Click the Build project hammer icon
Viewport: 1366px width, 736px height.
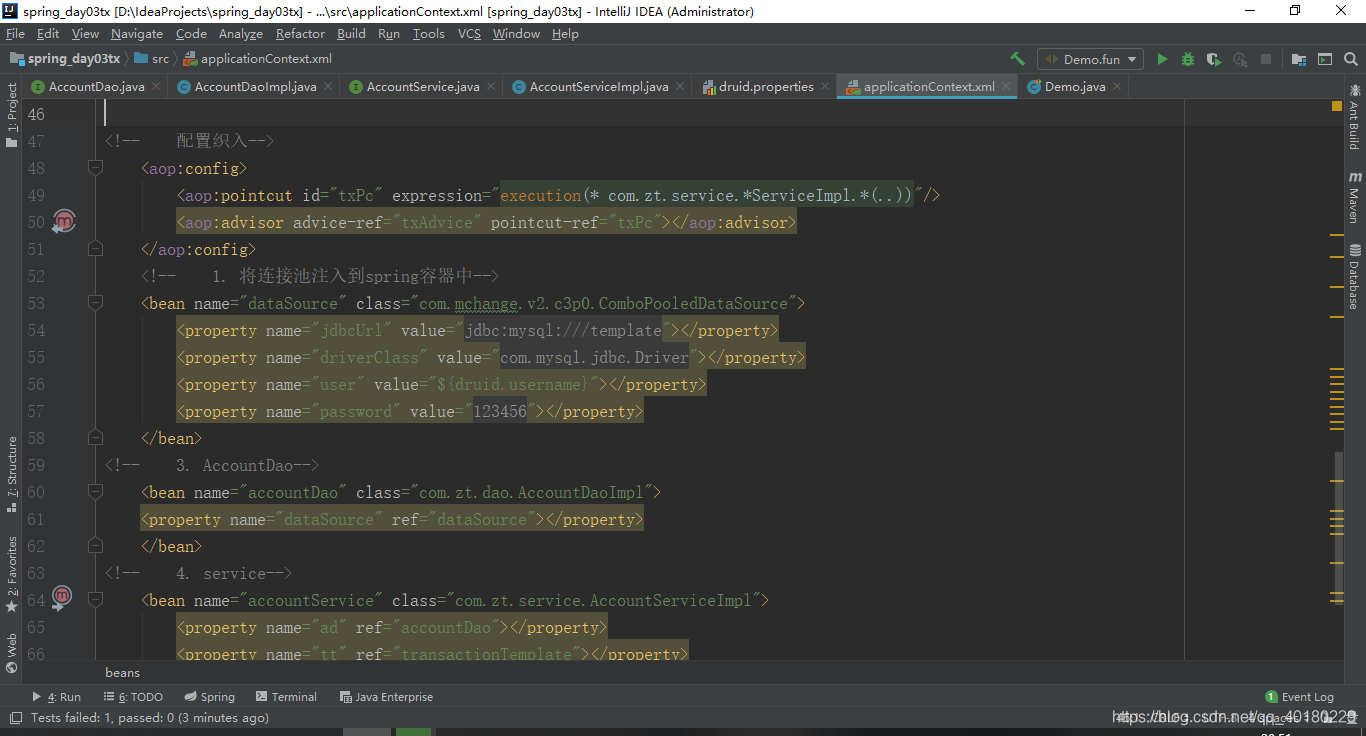click(x=1018, y=59)
